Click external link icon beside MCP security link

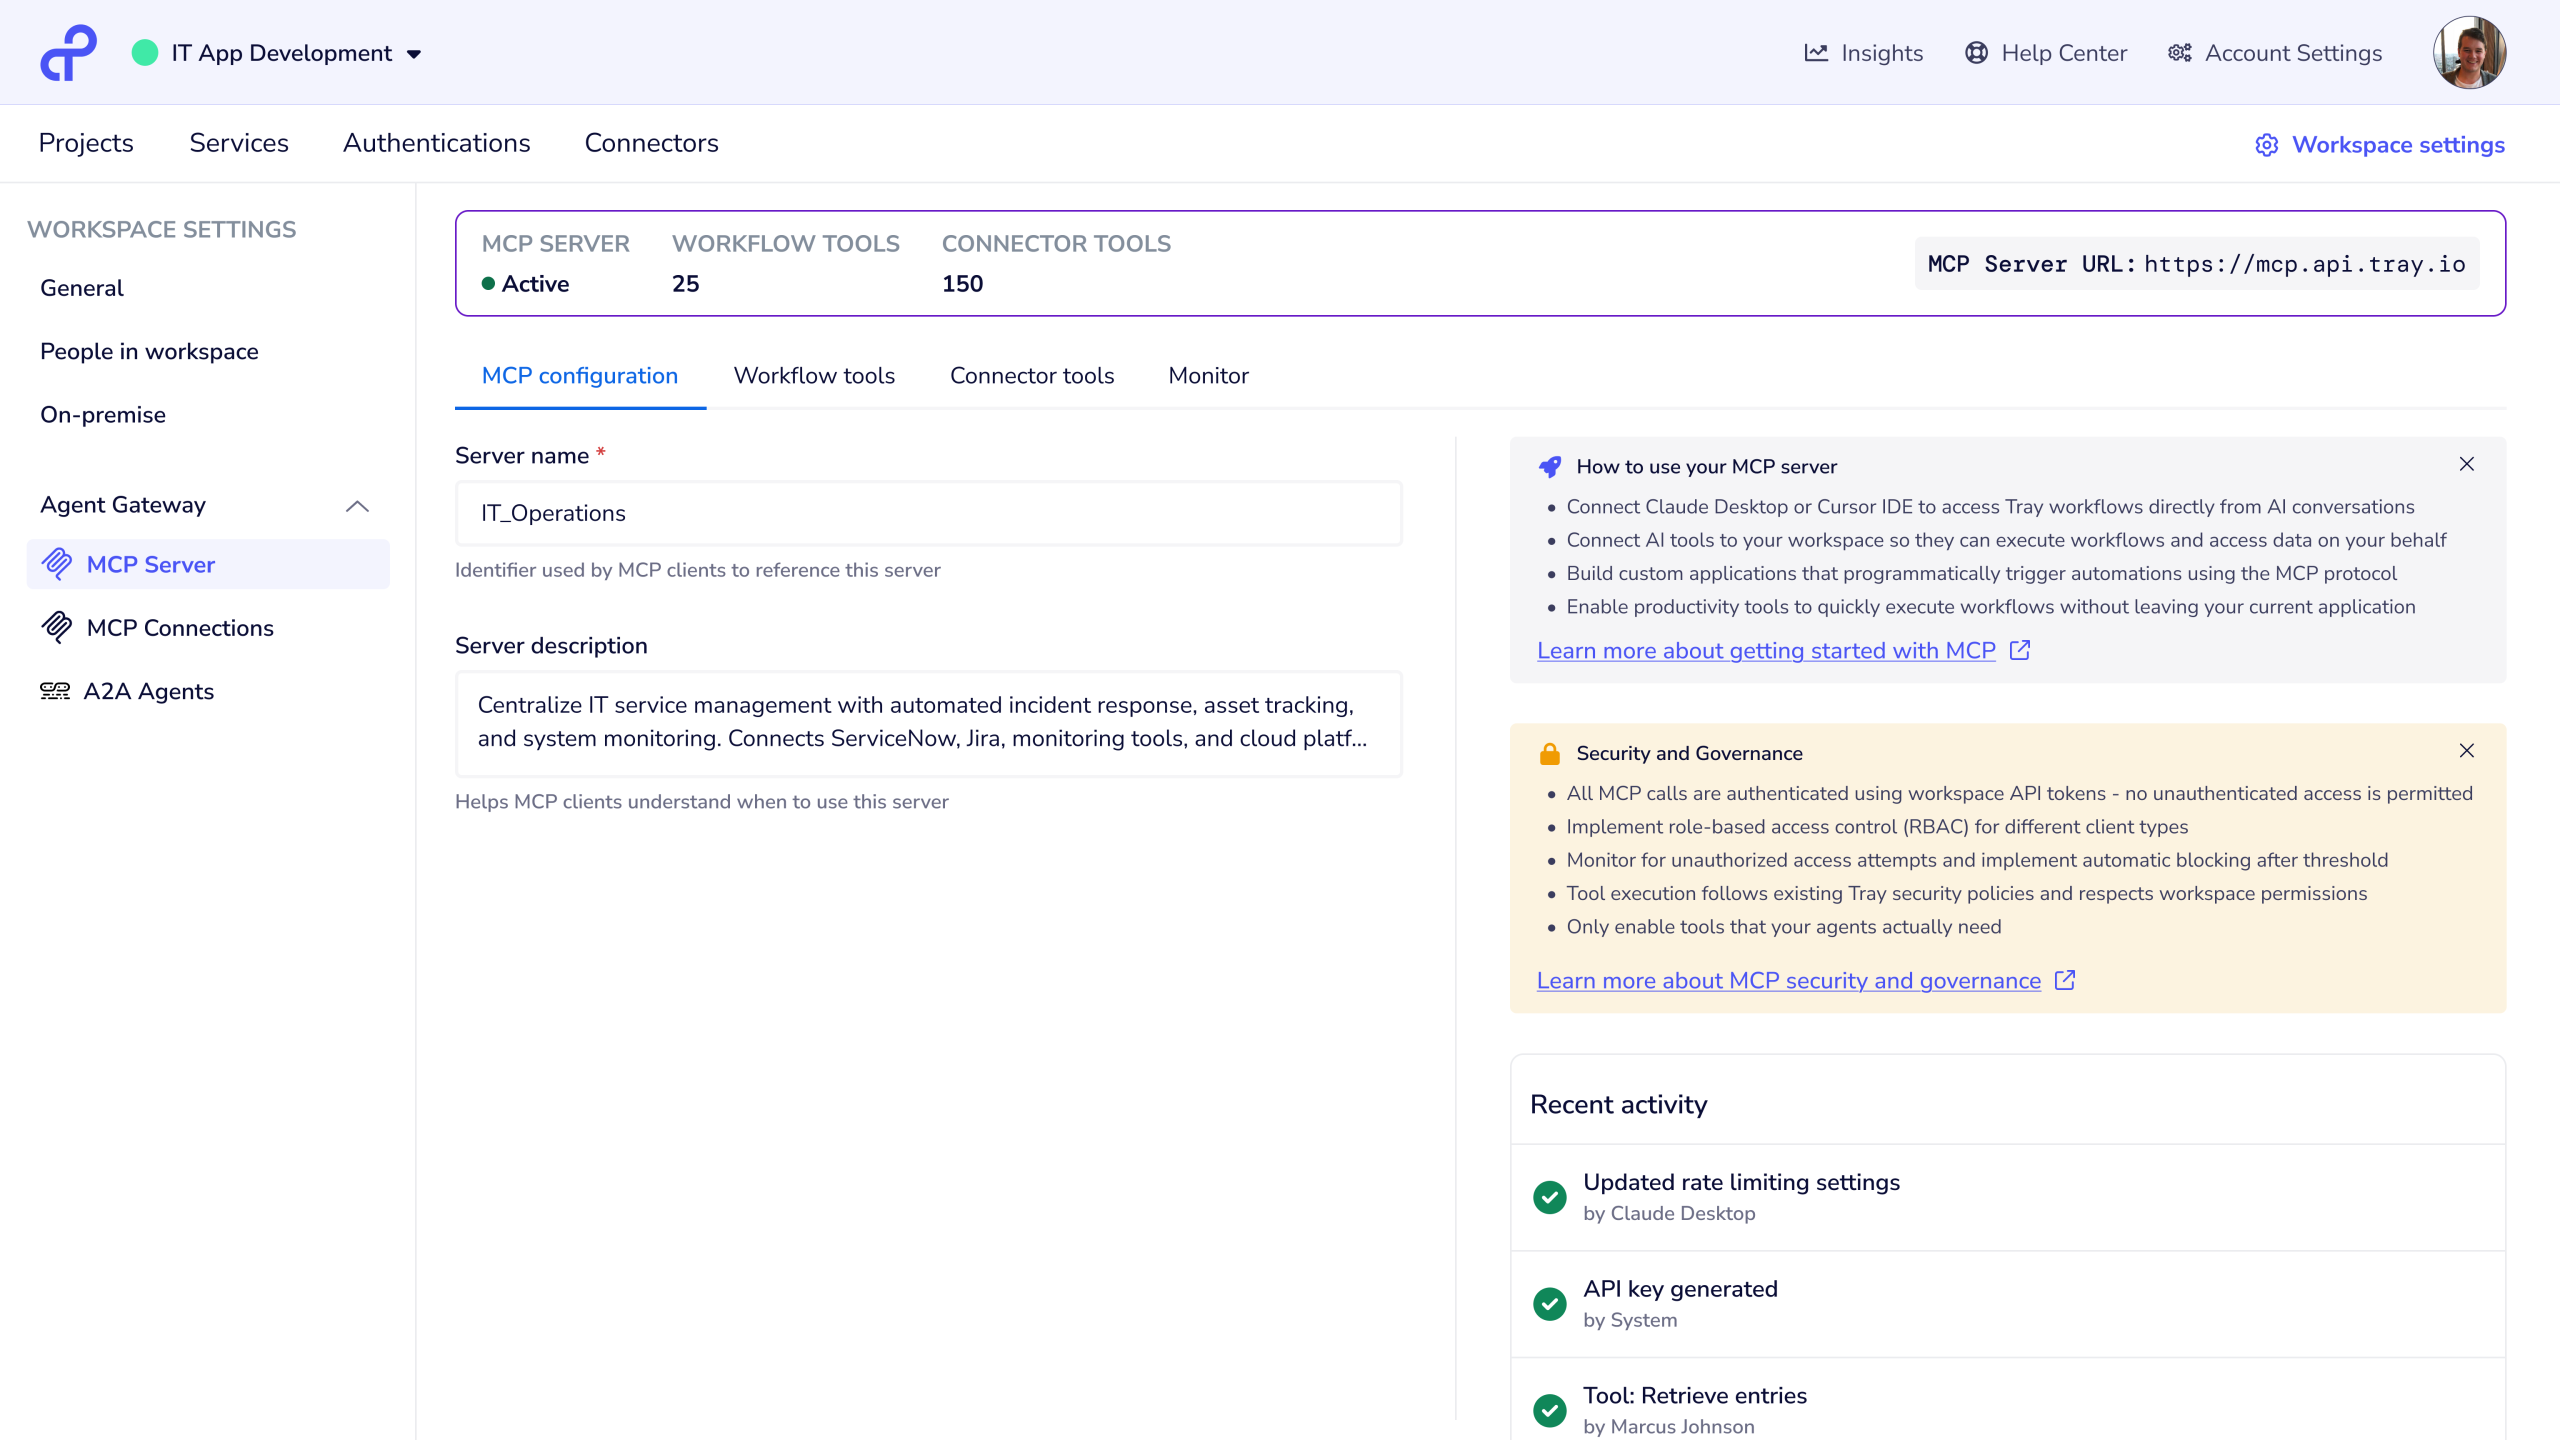pyautogui.click(x=2065, y=980)
